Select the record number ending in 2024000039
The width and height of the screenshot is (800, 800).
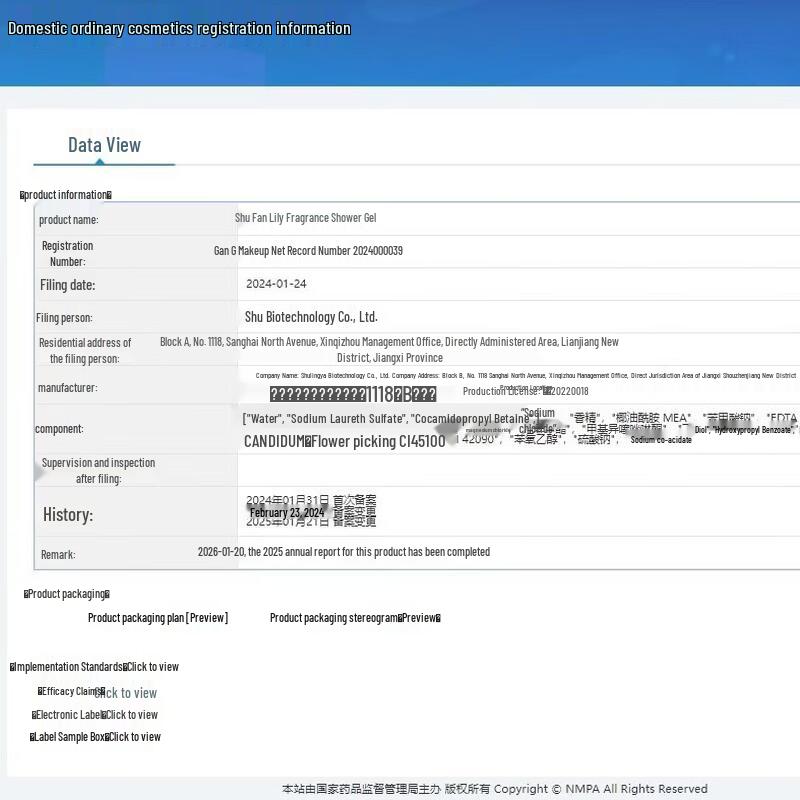tap(308, 251)
